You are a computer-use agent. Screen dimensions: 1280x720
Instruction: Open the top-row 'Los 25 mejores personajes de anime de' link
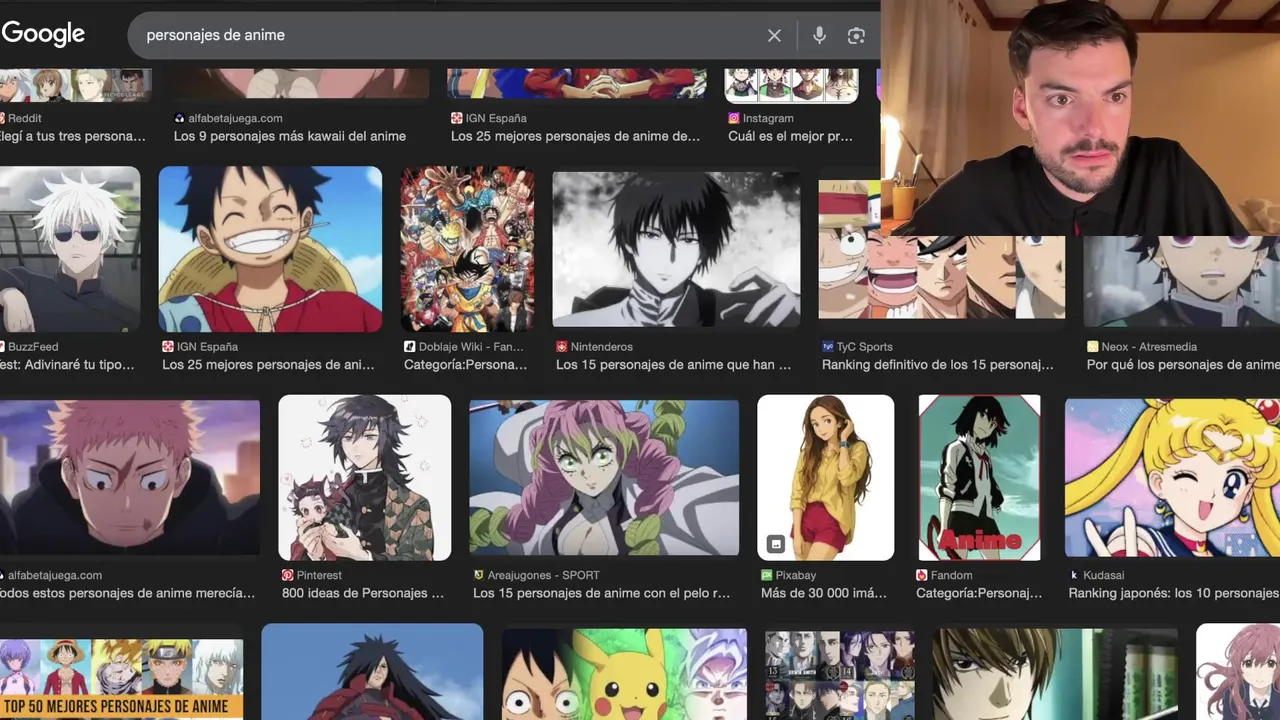575,136
